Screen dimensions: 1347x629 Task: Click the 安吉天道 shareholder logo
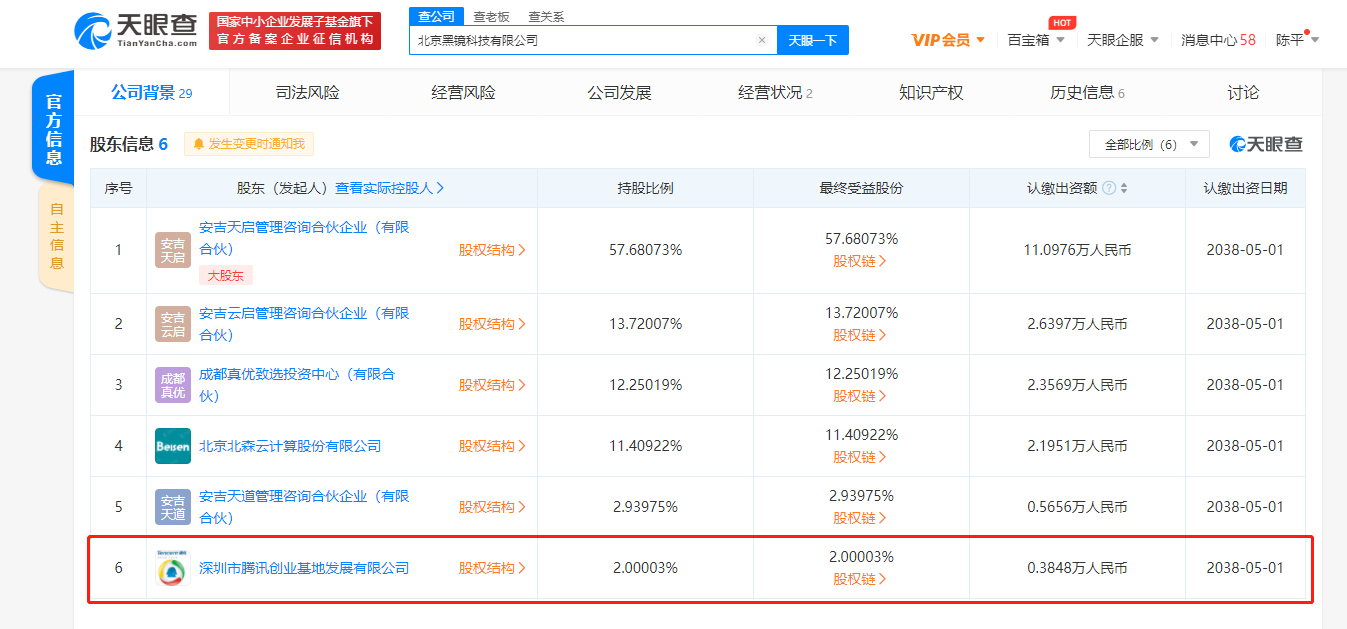click(173, 507)
